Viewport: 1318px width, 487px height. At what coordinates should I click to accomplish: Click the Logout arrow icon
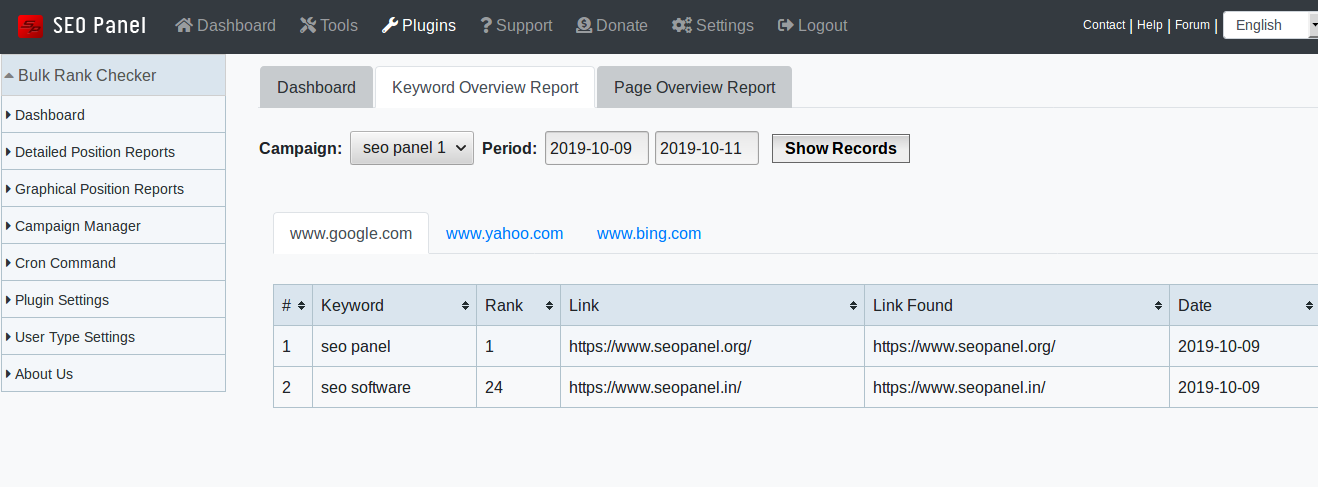pyautogui.click(x=786, y=26)
